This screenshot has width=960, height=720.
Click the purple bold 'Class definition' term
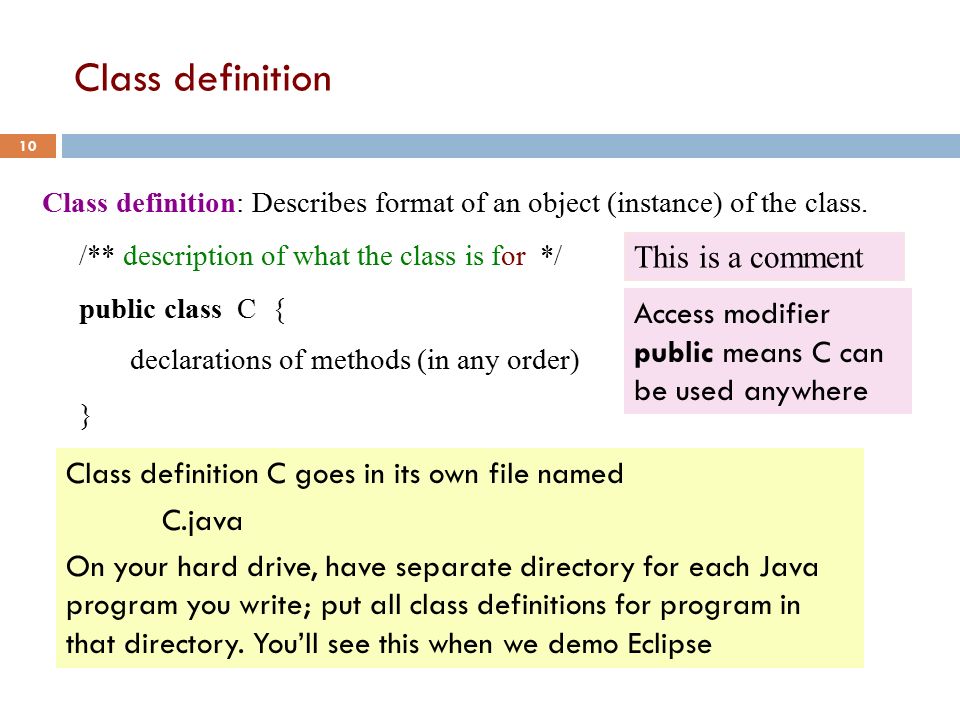[x=139, y=203]
